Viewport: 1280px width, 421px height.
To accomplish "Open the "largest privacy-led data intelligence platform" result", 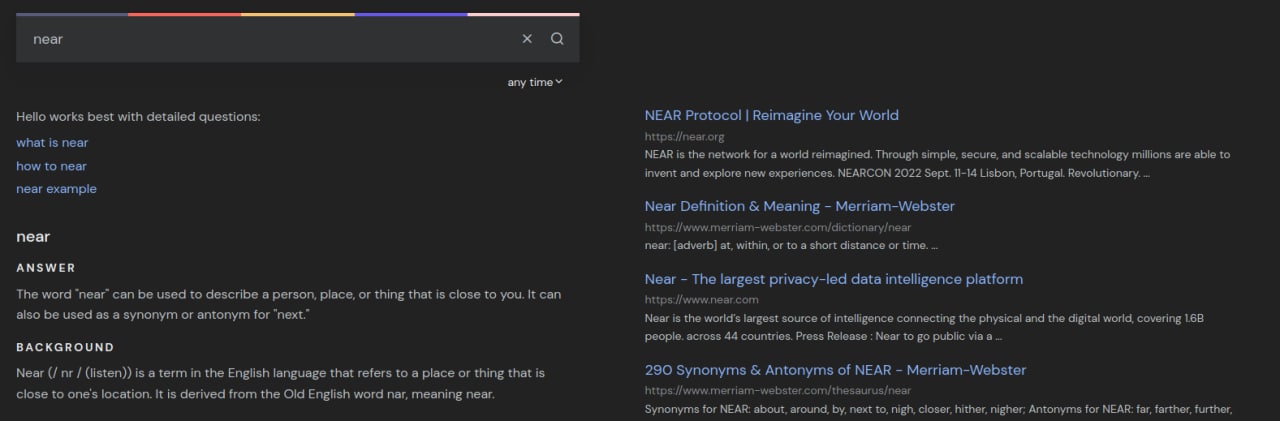I will pos(833,279).
